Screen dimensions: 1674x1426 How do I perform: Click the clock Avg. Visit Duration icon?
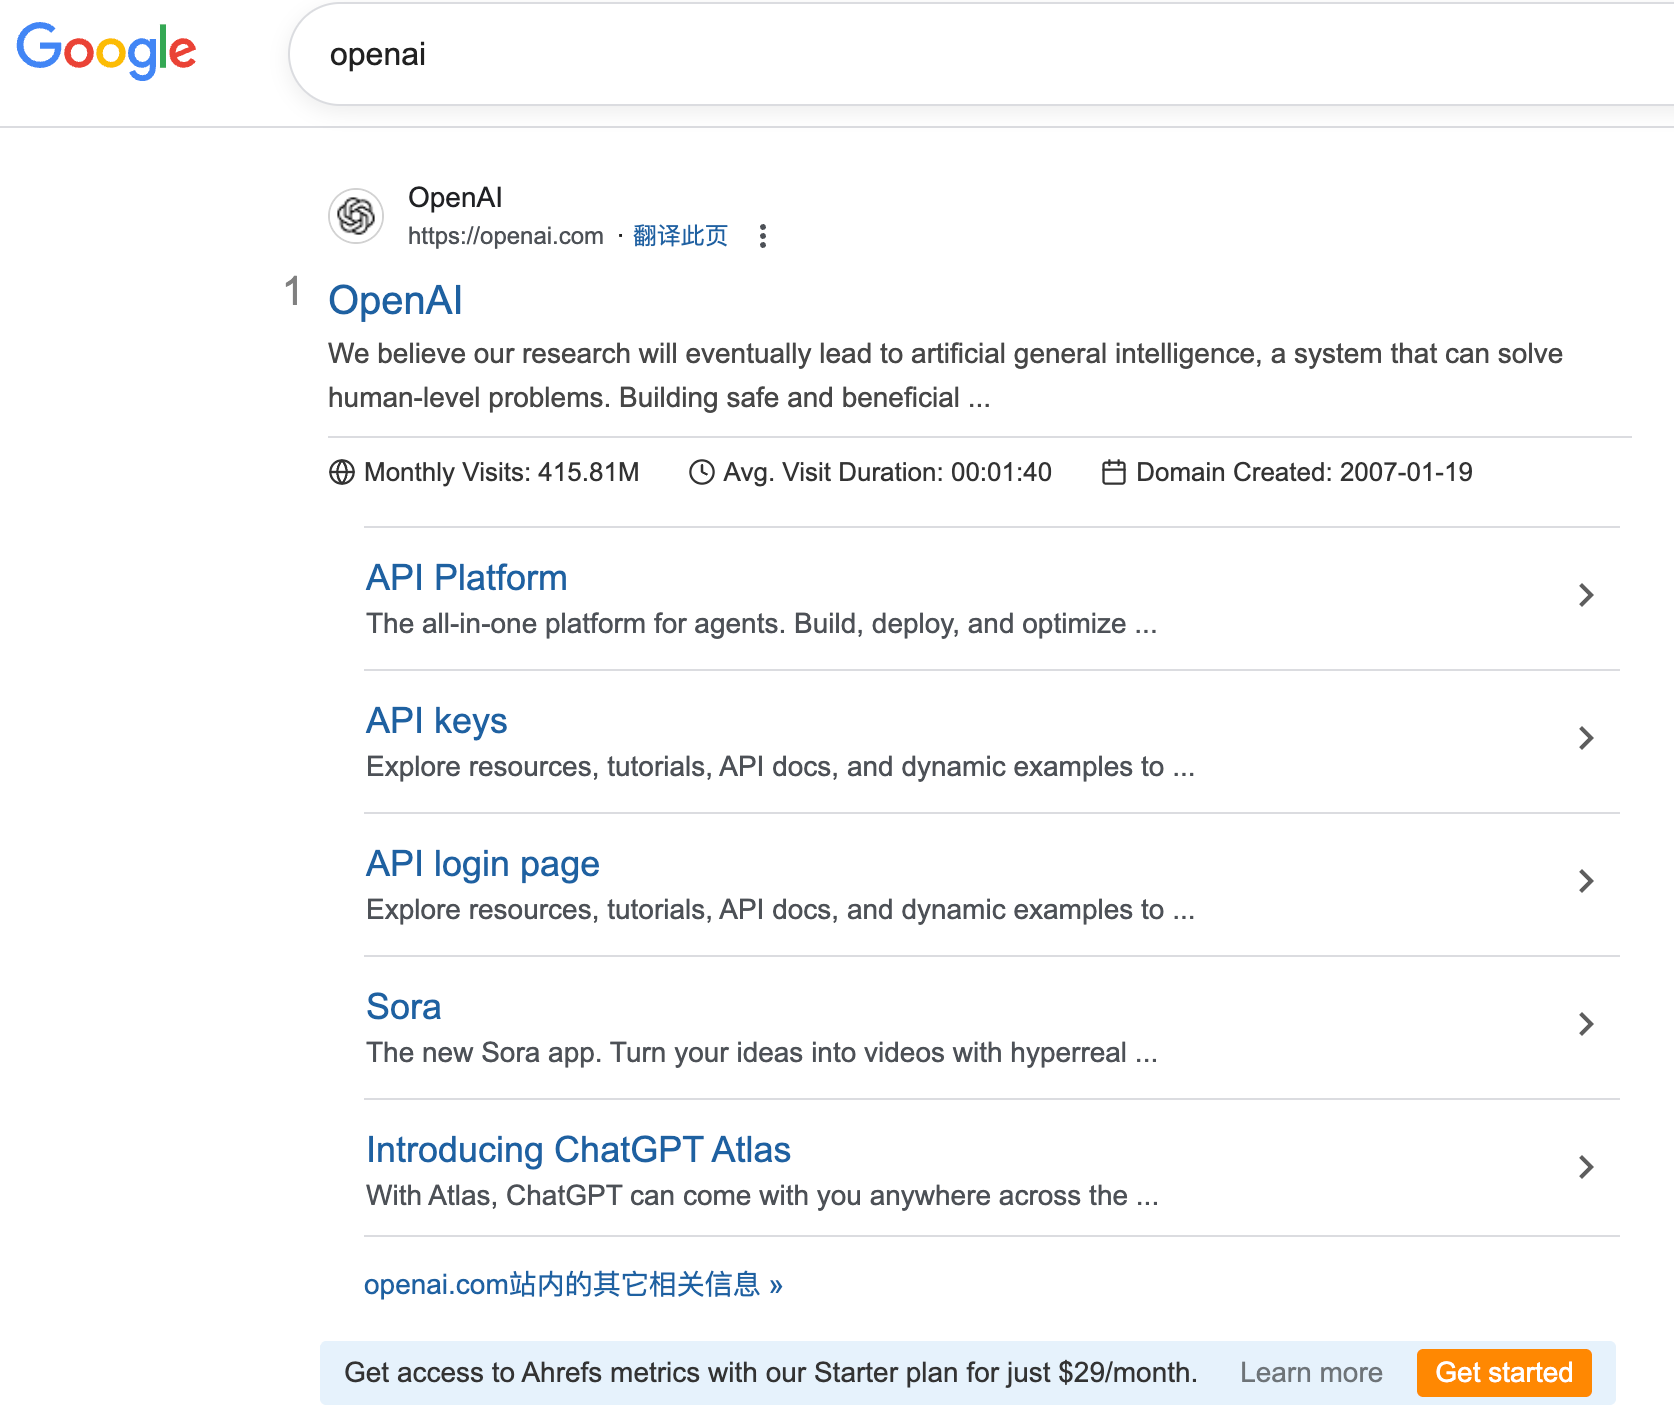pos(702,472)
